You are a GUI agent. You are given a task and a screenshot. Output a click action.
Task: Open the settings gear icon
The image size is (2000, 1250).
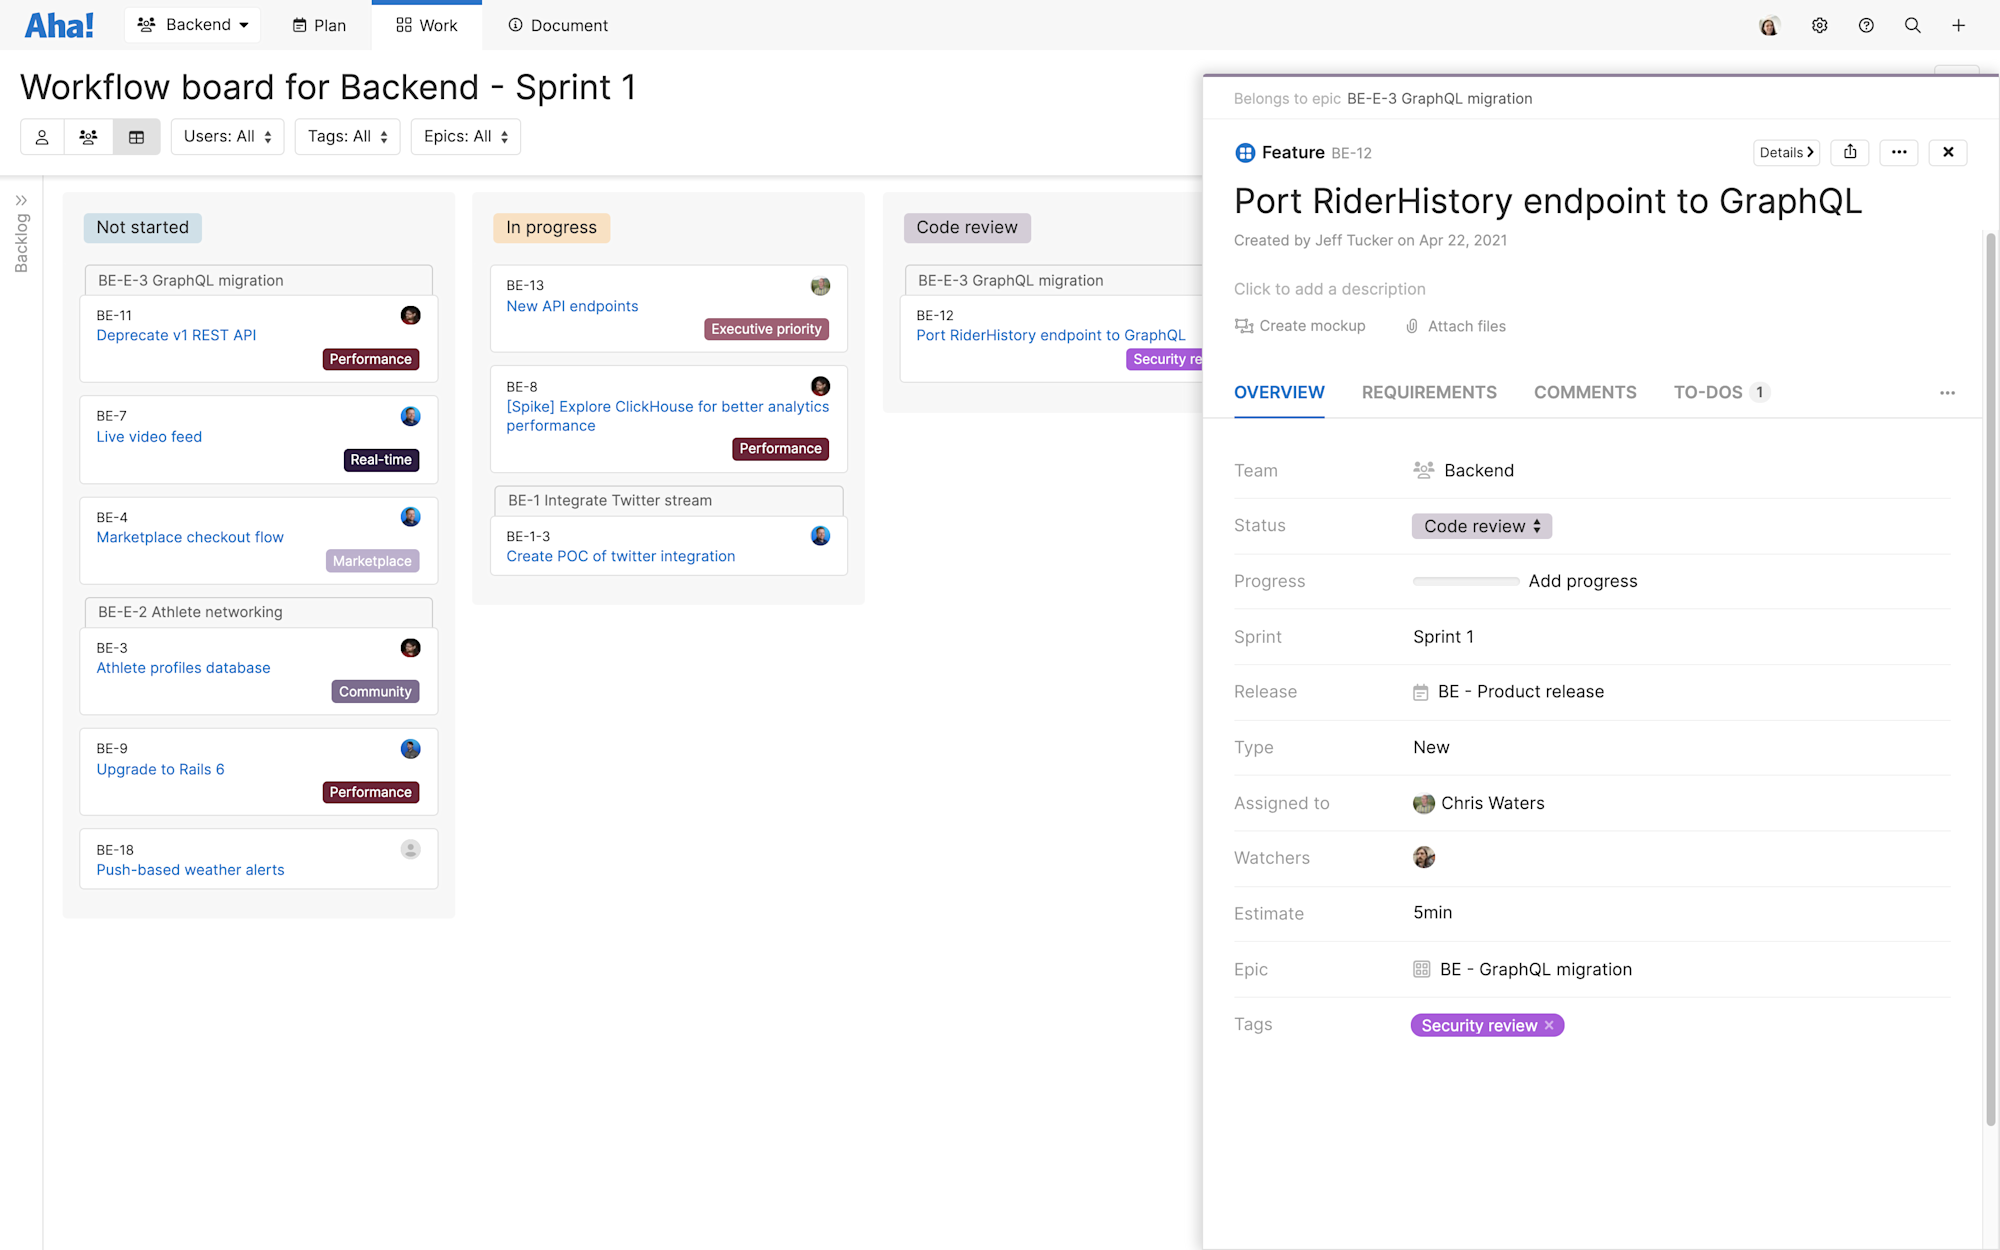click(x=1819, y=25)
